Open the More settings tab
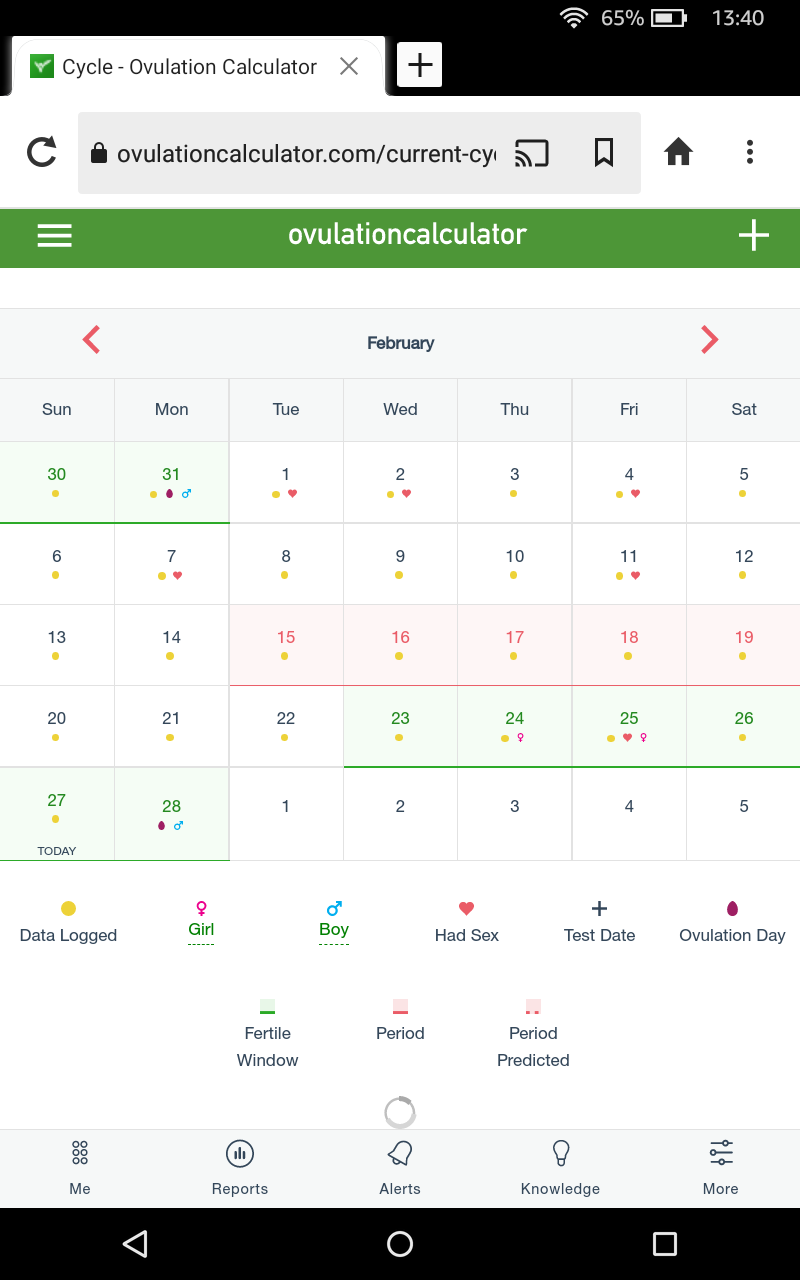 pos(721,1167)
